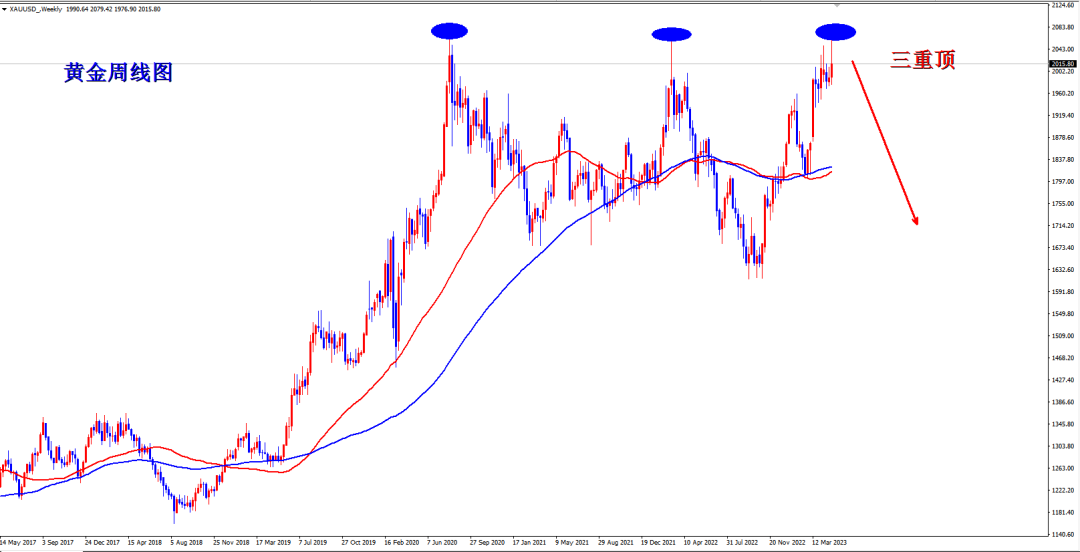Click the 31 Jul 2022 date label
This screenshot has height=552, width=1080.
click(742, 543)
